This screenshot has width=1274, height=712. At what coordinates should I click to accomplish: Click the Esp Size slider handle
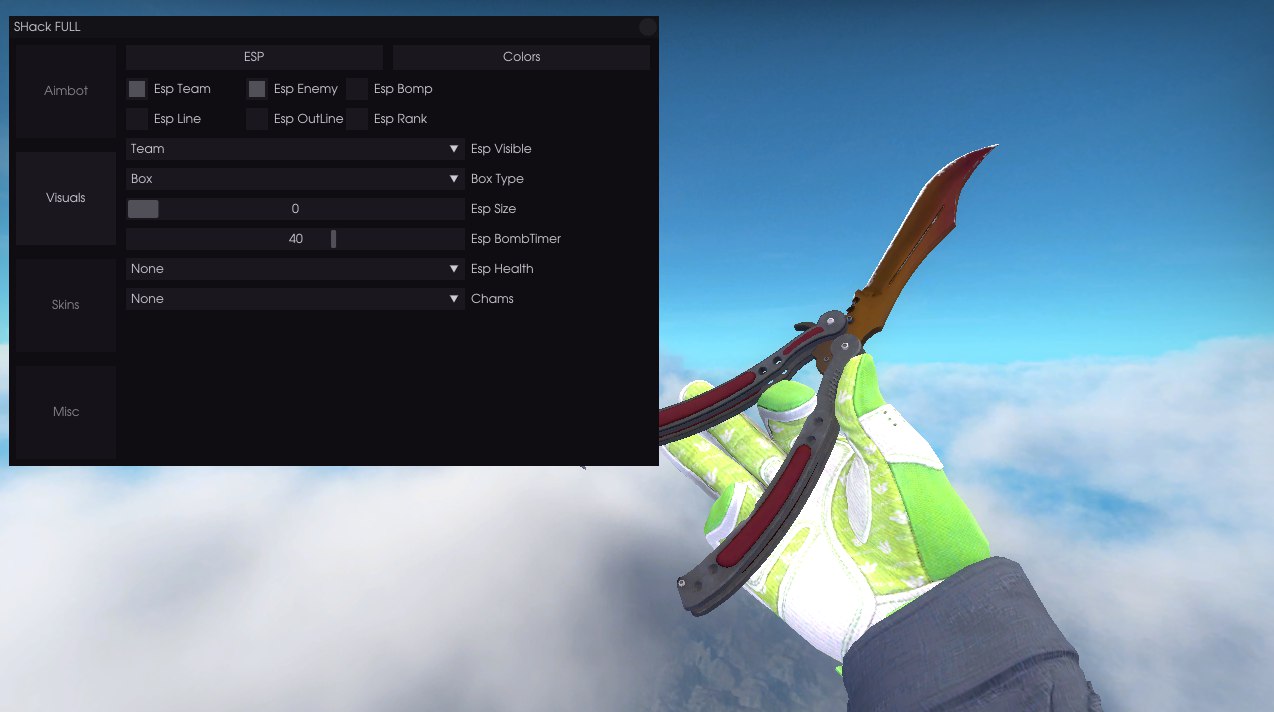click(x=143, y=209)
